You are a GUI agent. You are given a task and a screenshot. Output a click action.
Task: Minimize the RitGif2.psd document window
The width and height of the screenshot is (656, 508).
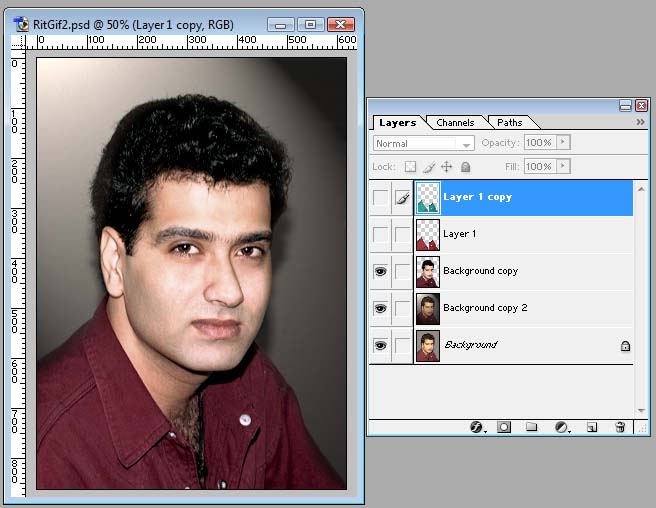pos(281,24)
